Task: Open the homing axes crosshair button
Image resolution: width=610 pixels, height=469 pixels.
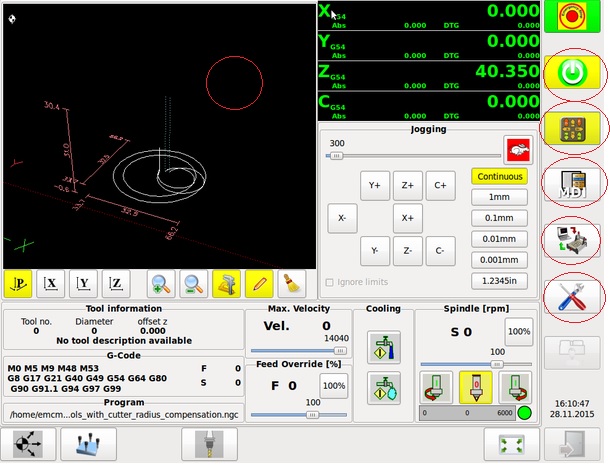Action: pos(28,444)
